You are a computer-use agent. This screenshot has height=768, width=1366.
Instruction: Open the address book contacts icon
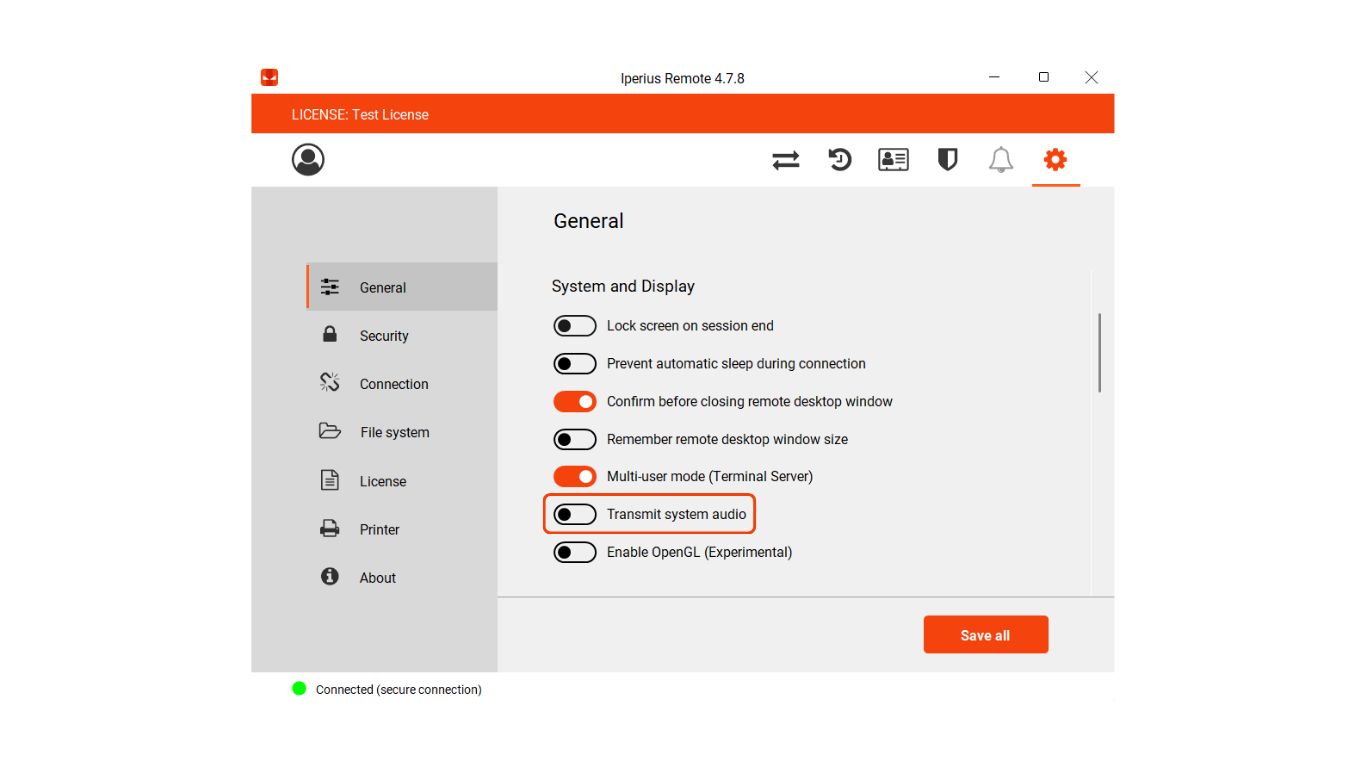893,160
